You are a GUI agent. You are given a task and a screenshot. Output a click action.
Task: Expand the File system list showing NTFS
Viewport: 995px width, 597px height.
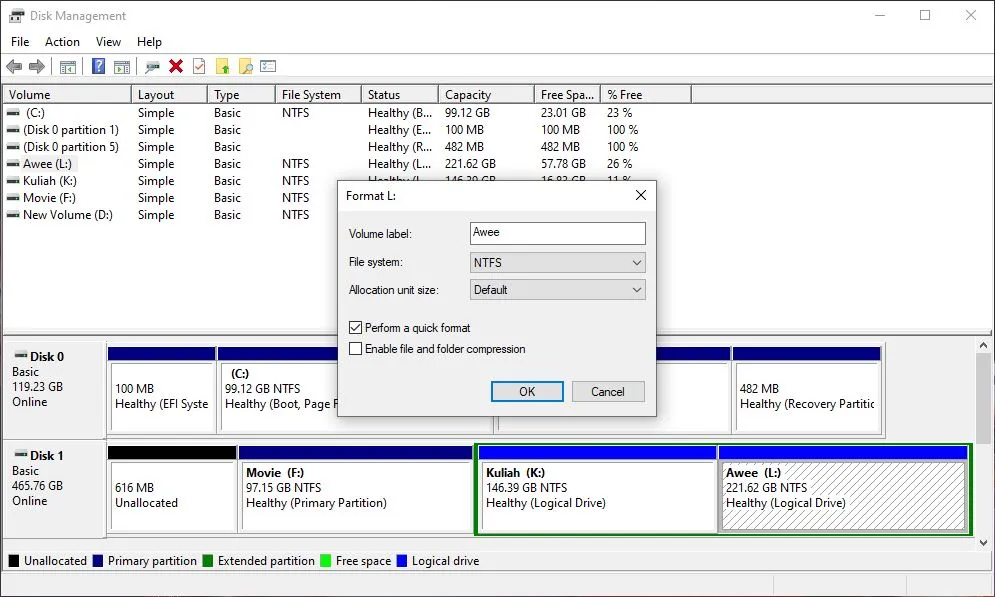(638, 262)
